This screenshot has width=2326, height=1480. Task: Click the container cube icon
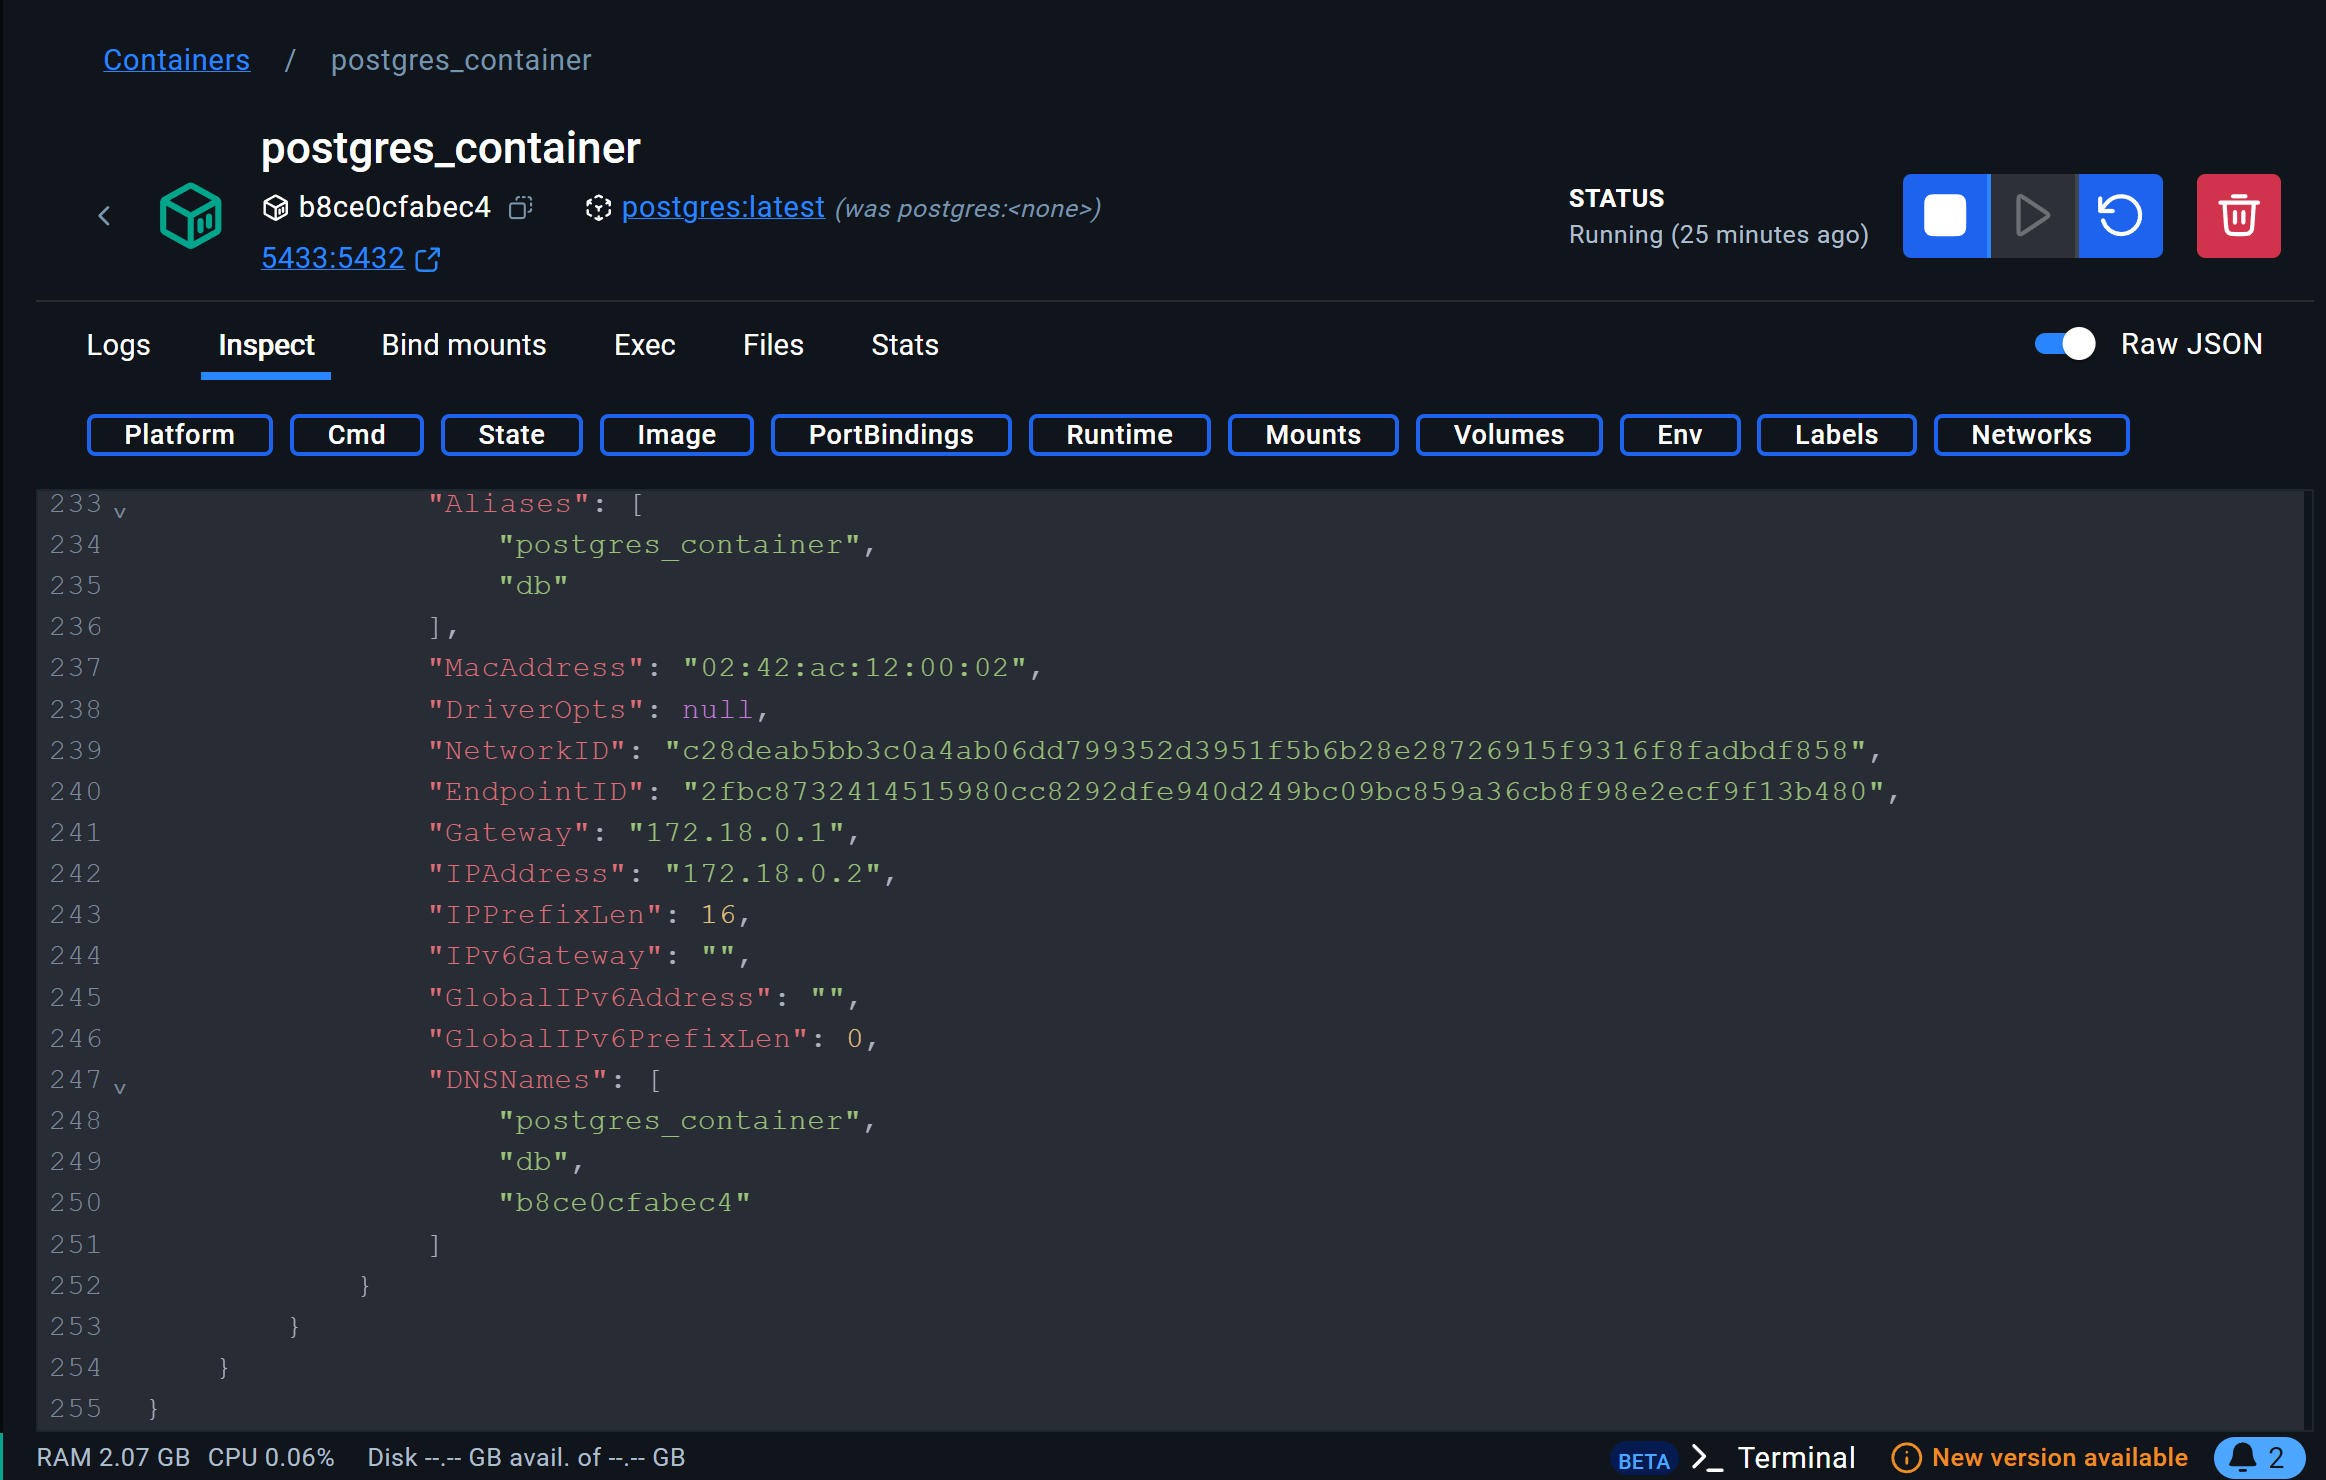tap(192, 215)
